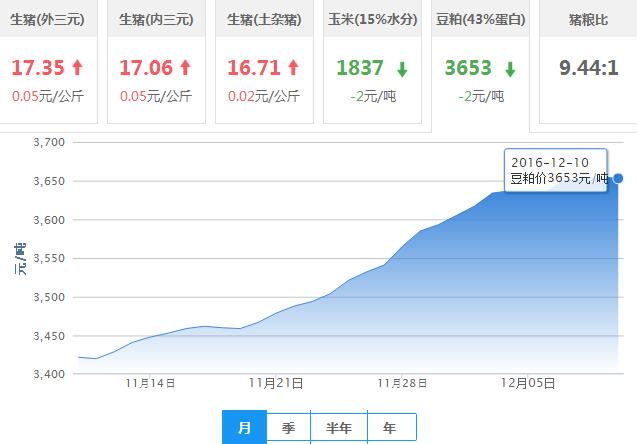Image resolution: width=637 pixels, height=444 pixels.
Task: Click the 3,400 y-axis label
Action: (x=49, y=374)
